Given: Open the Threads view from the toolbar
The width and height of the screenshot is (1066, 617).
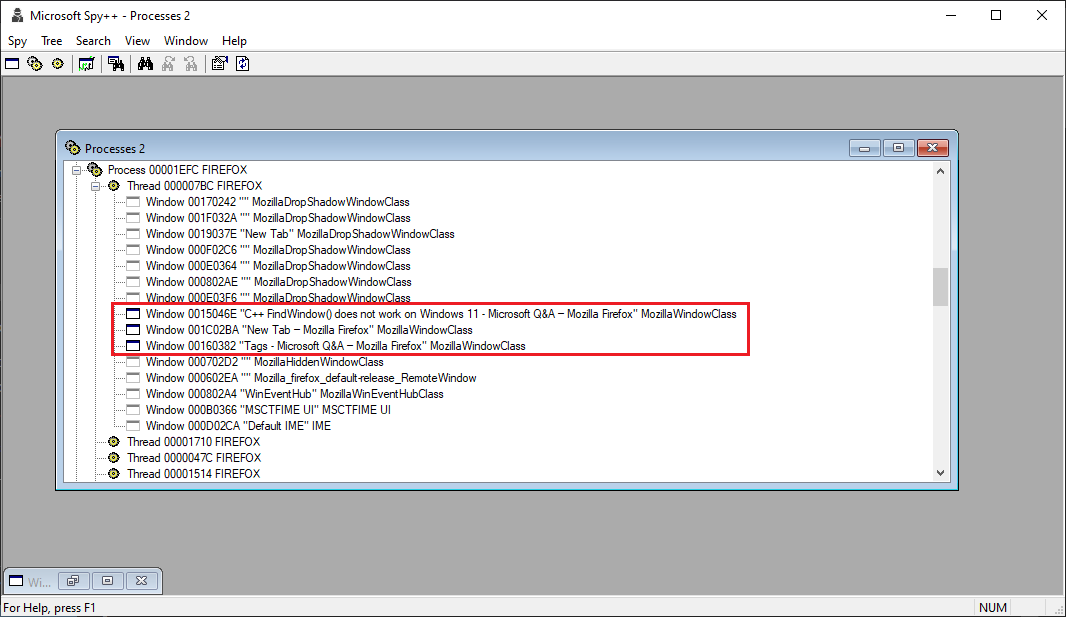Looking at the screenshot, I should tap(57, 63).
